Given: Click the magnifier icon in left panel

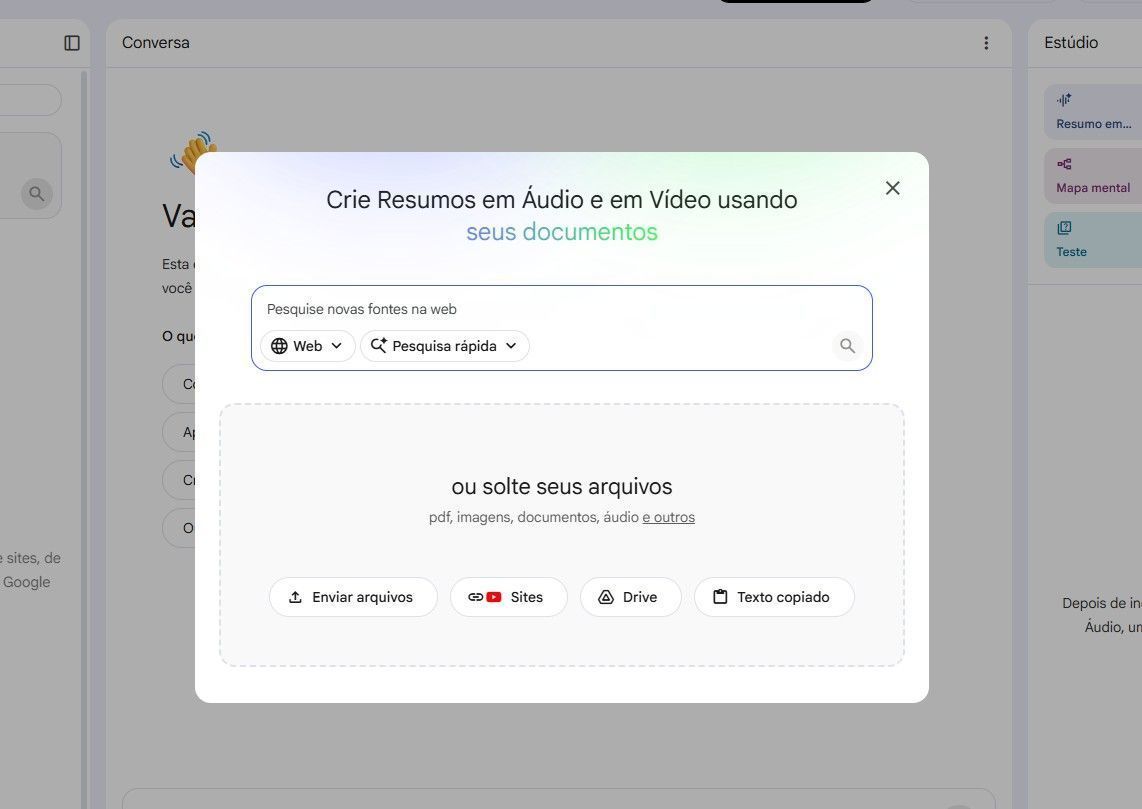Looking at the screenshot, I should (x=36, y=194).
